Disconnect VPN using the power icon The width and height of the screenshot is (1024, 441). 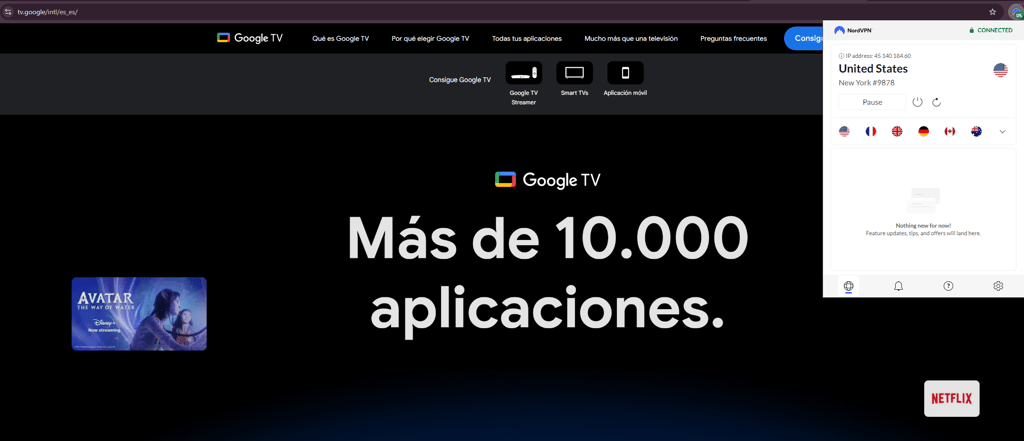(918, 102)
